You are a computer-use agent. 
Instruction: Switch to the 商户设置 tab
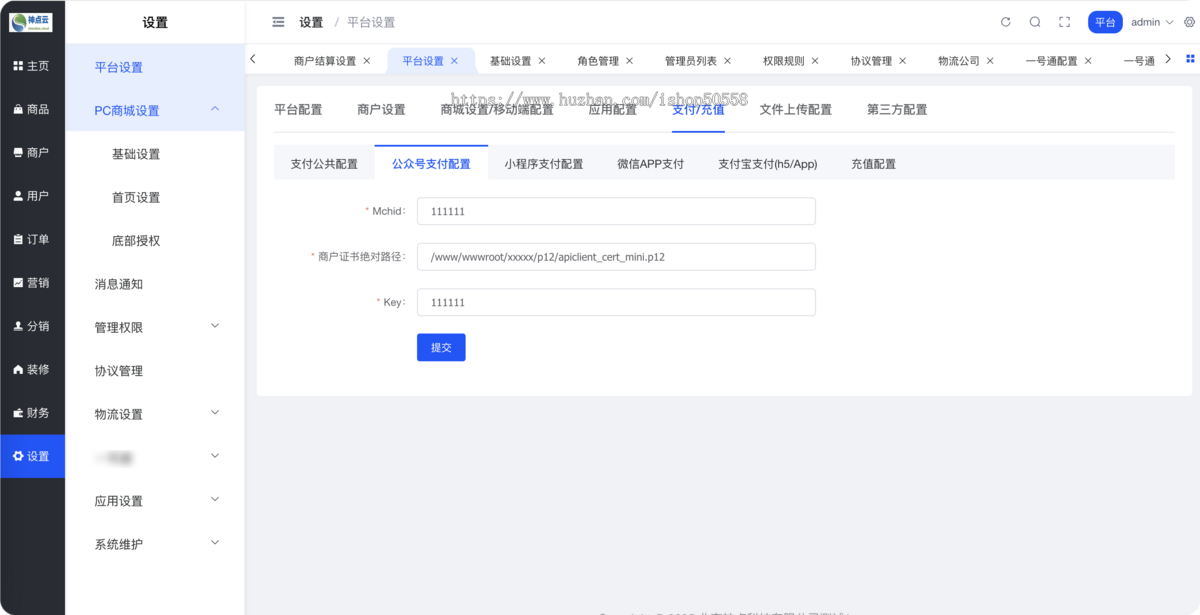[x=381, y=109]
